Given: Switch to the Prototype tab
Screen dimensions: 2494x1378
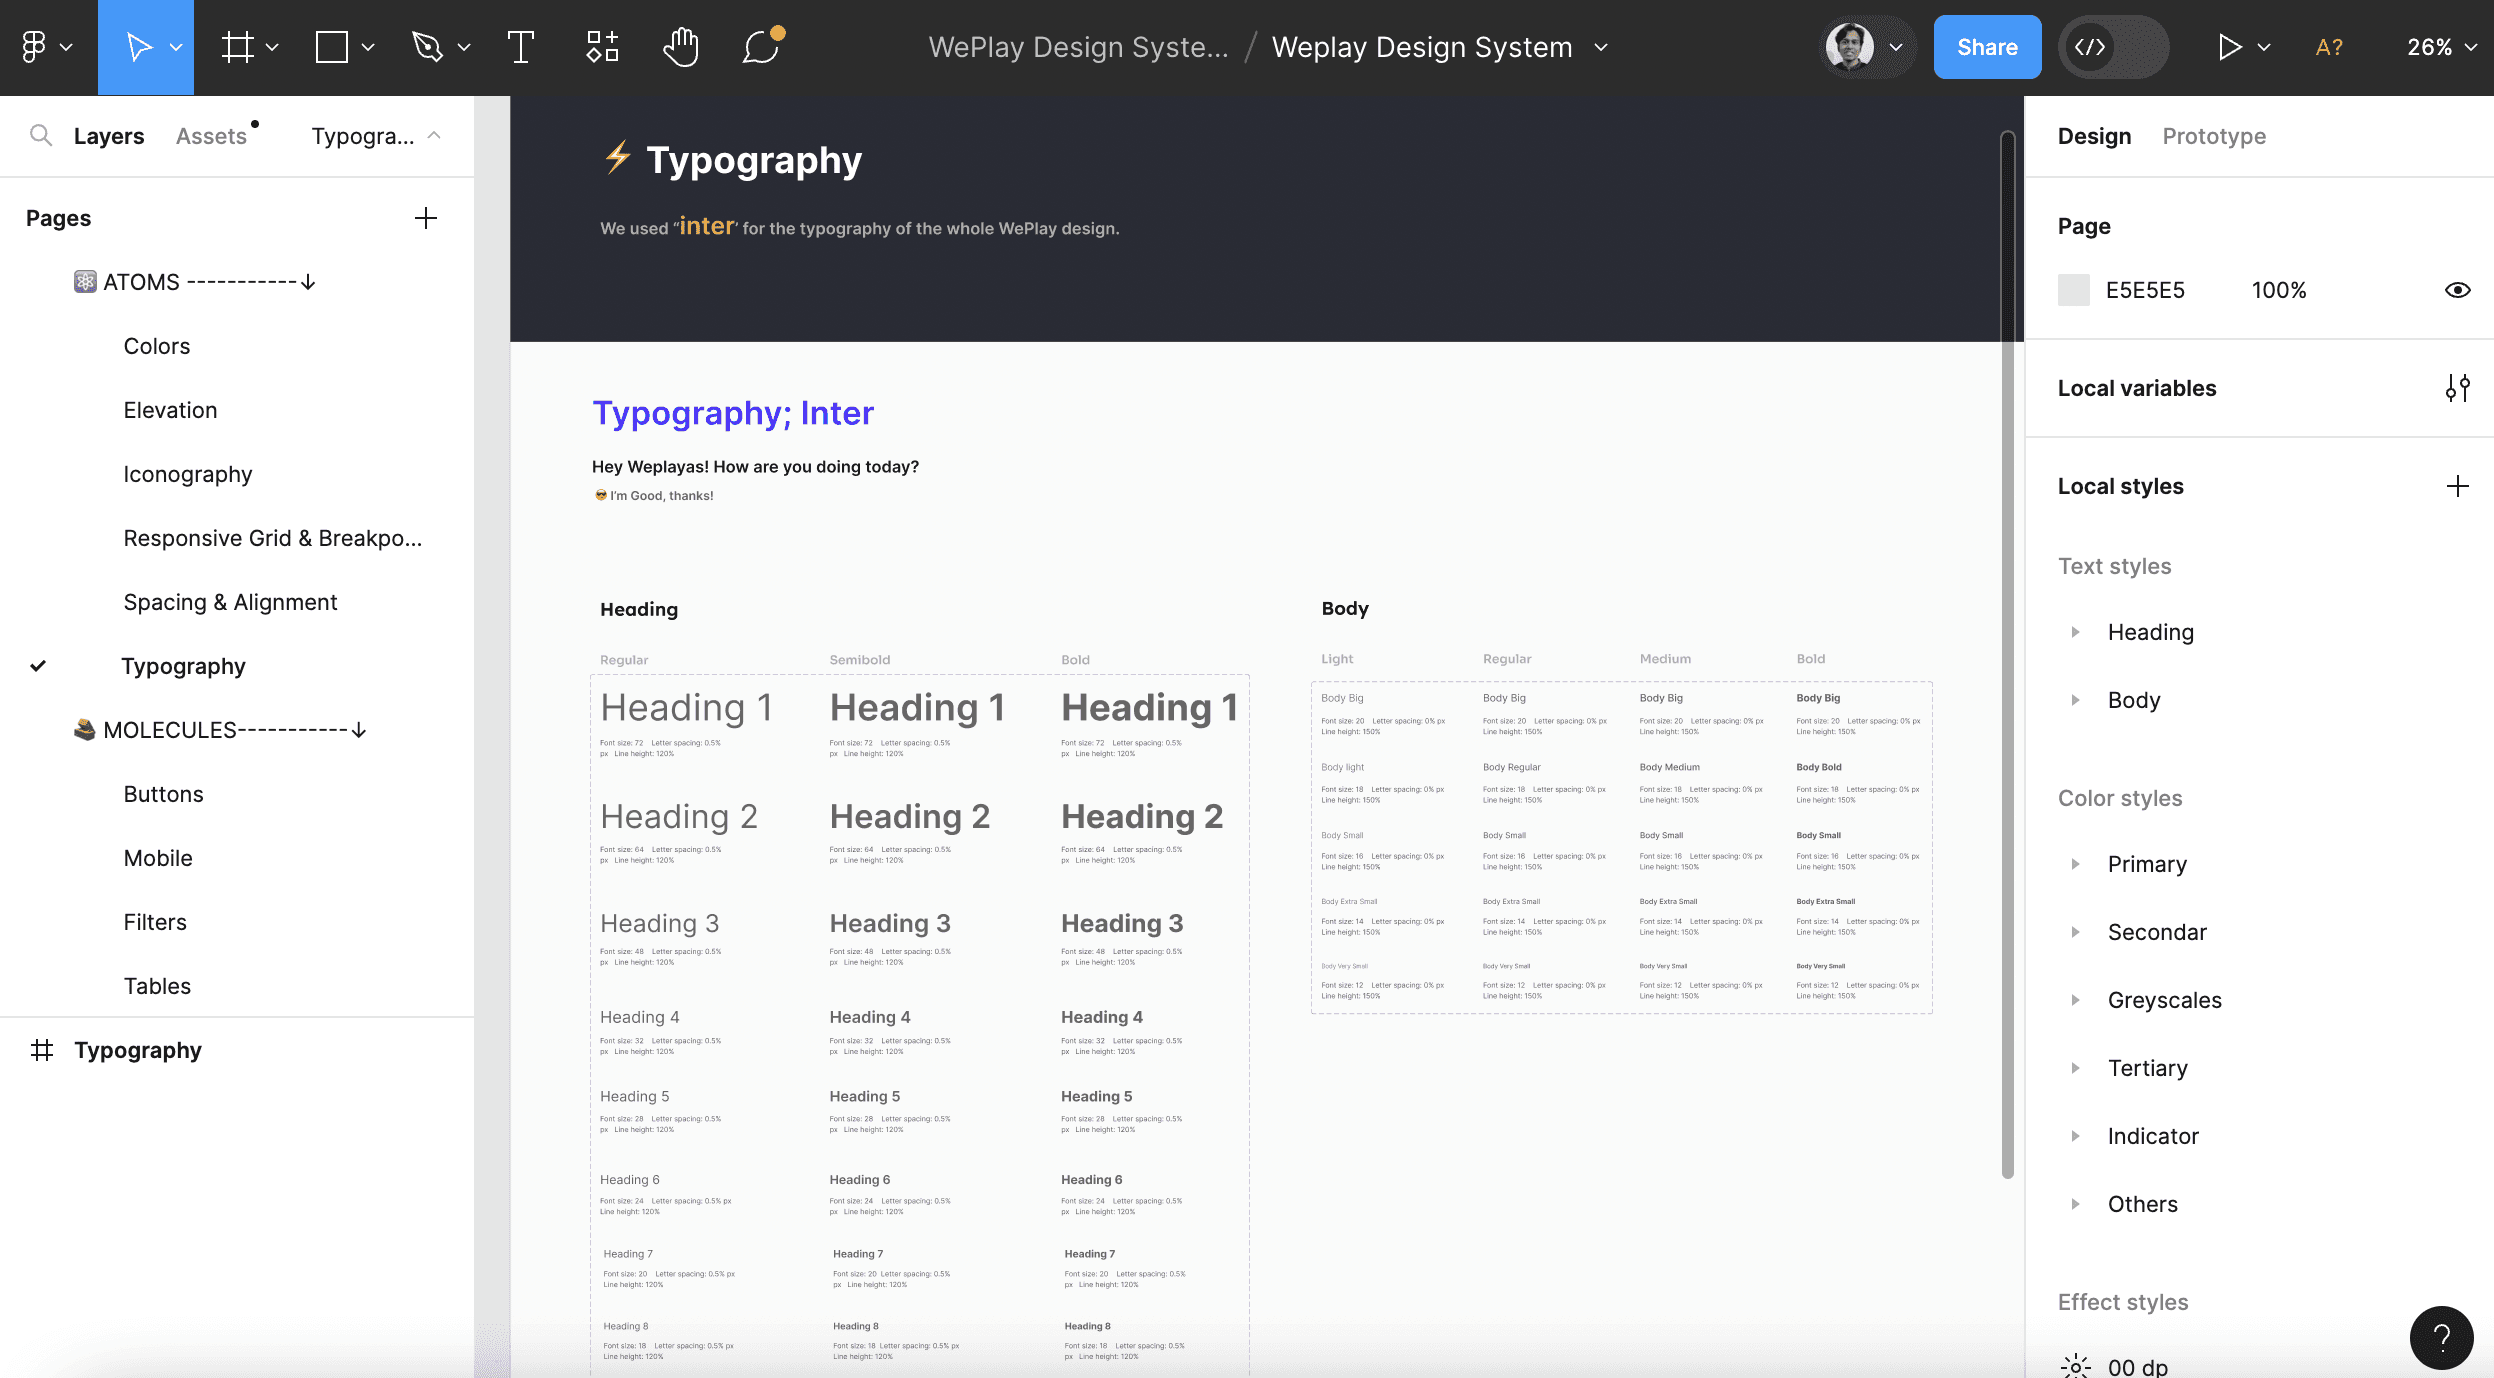Looking at the screenshot, I should pos(2213,136).
